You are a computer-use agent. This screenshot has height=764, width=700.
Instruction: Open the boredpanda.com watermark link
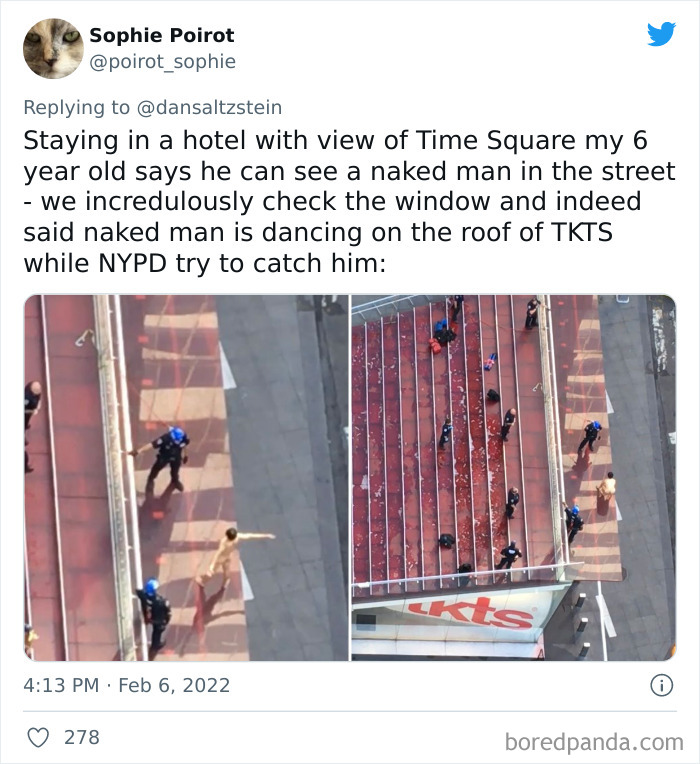pyautogui.click(x=594, y=742)
